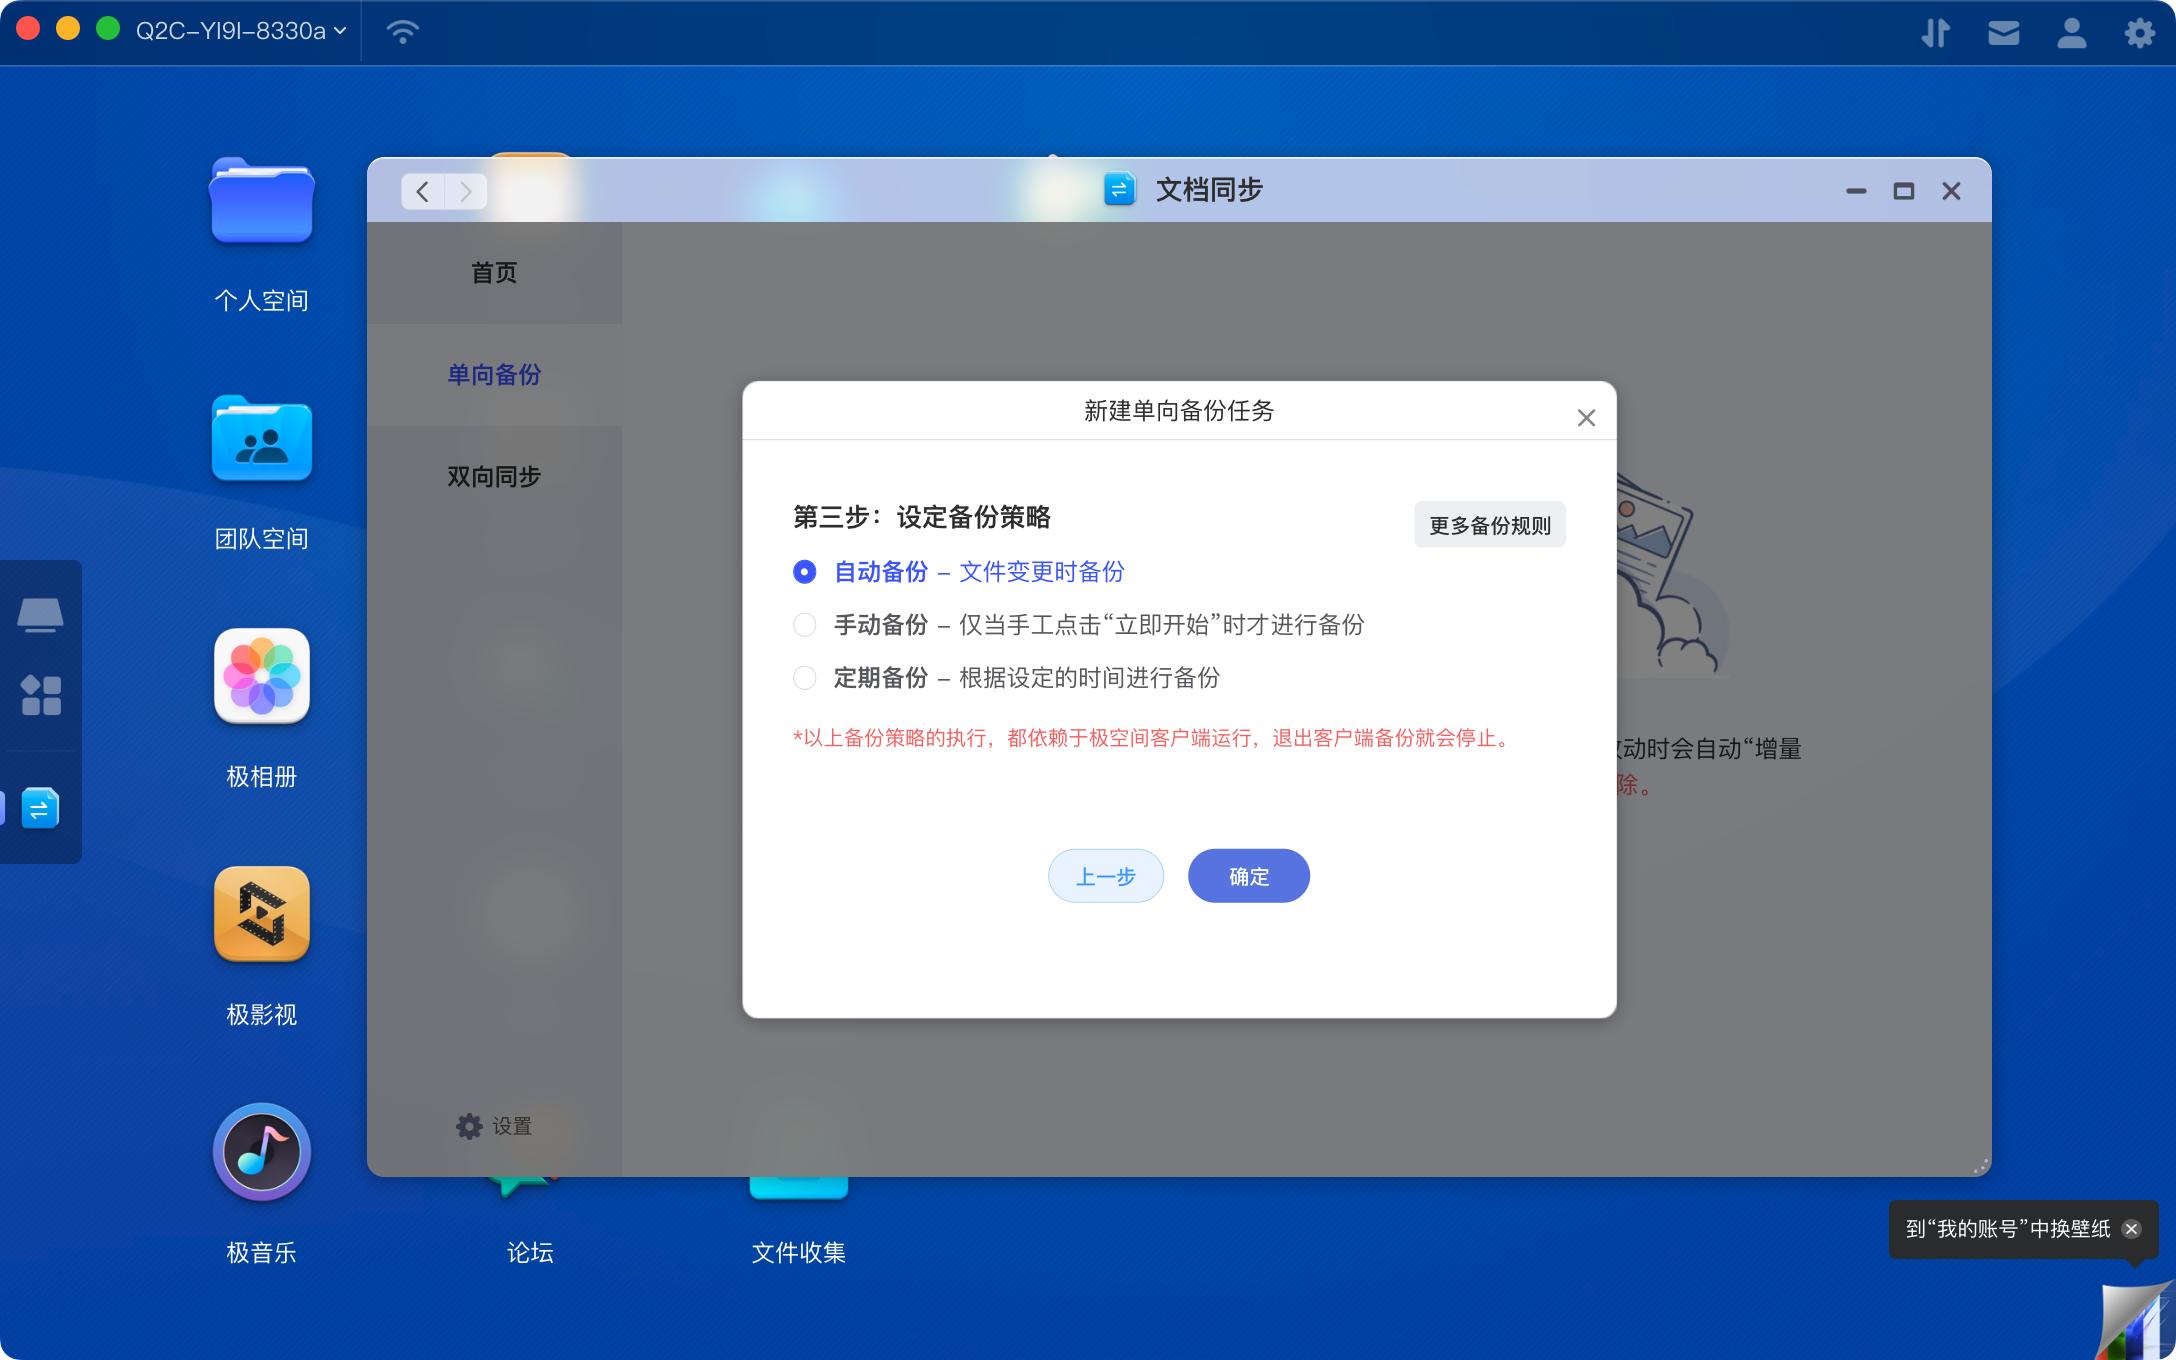The width and height of the screenshot is (2176, 1360).
Task: Open 更多备份规则 backup rules
Action: point(1489,523)
